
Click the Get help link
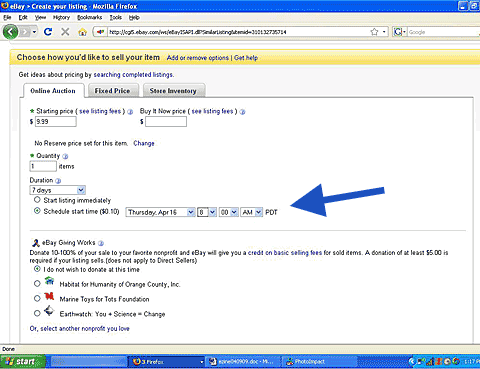click(x=246, y=58)
